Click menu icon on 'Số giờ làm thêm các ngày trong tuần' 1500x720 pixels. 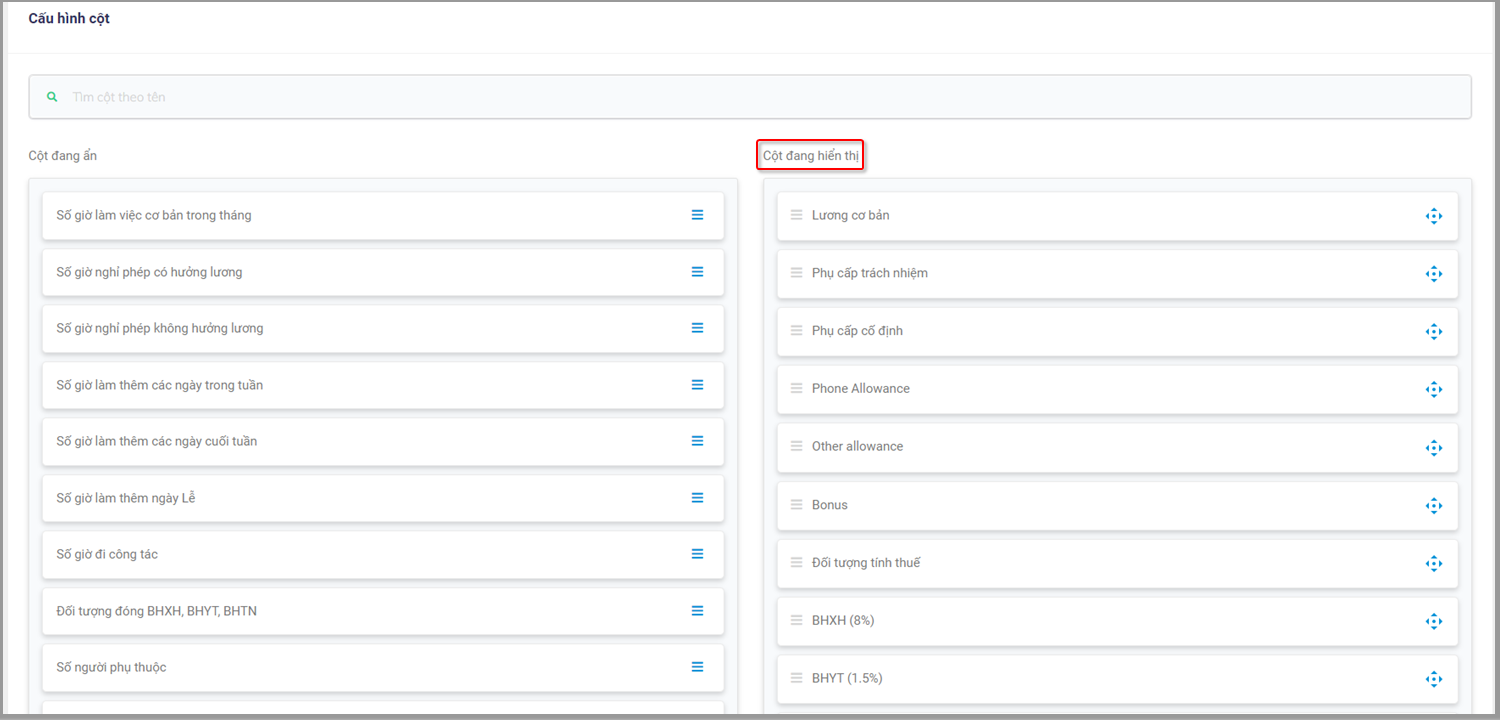click(x=698, y=385)
